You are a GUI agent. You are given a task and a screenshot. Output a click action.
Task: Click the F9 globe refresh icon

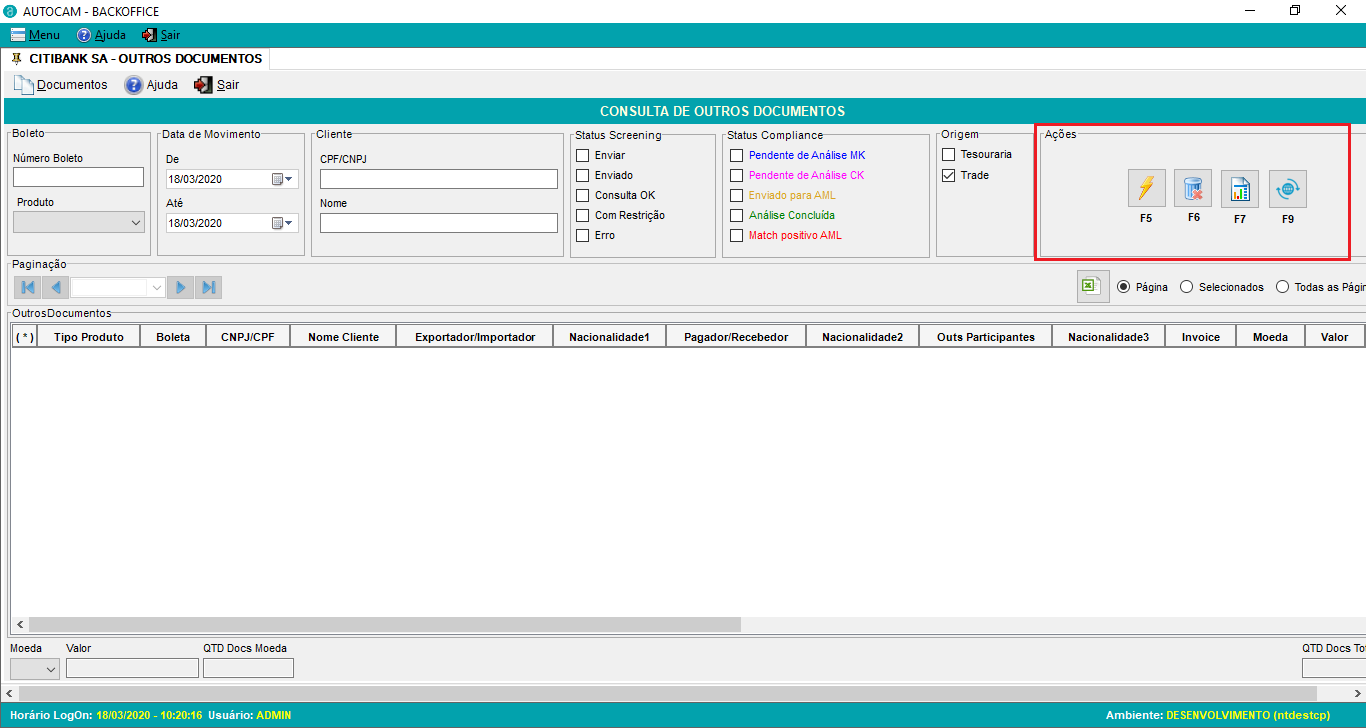click(1288, 189)
